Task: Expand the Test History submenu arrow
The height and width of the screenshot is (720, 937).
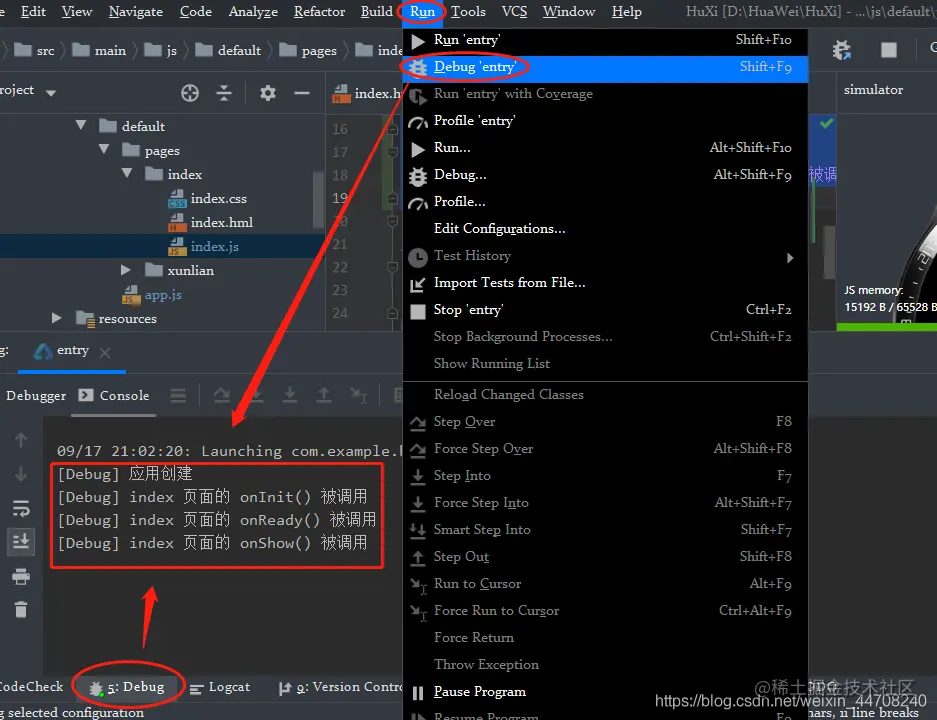Action: point(789,258)
